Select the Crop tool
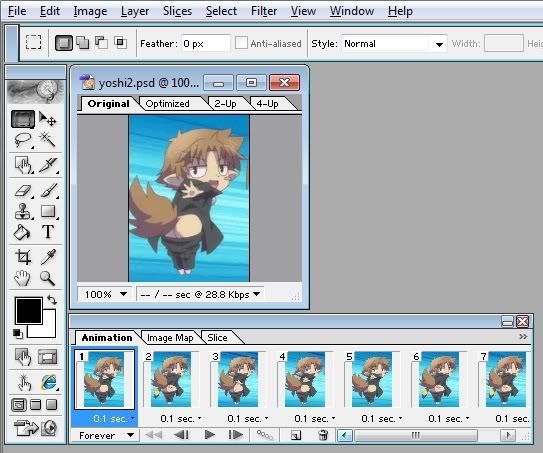The width and height of the screenshot is (543, 453). 23,257
